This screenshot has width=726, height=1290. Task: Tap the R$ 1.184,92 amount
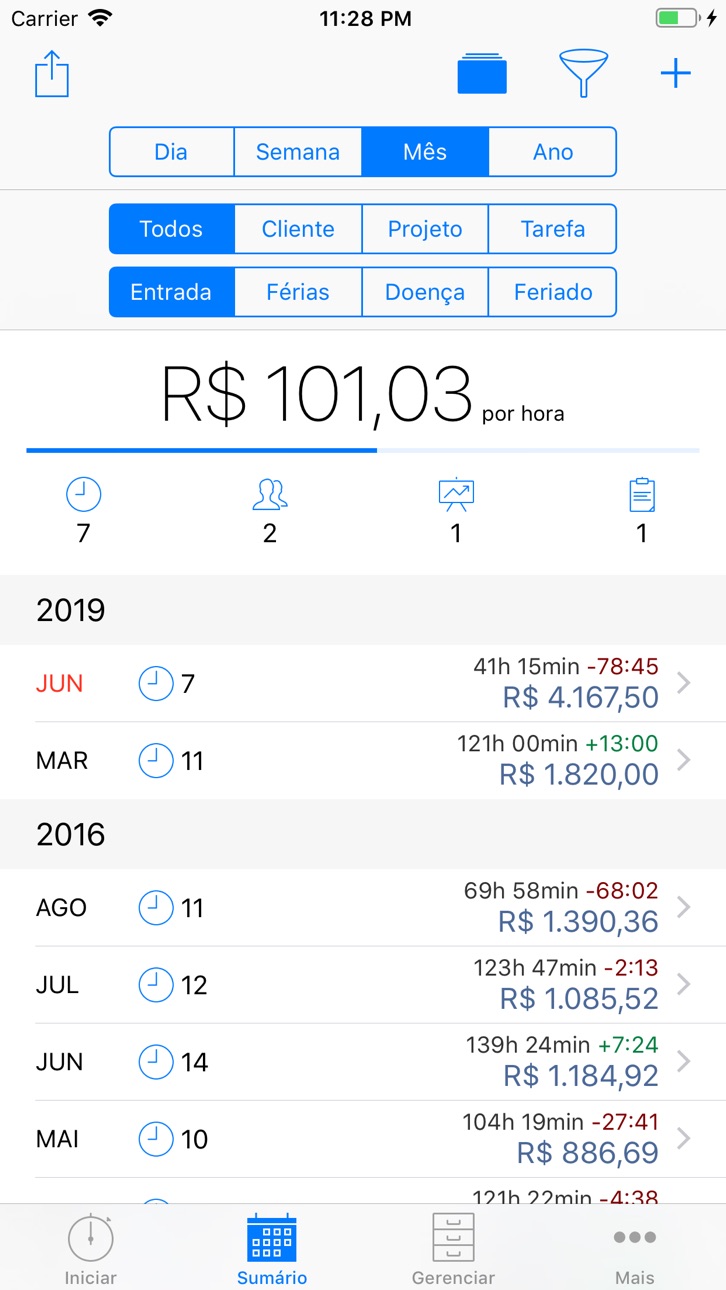[x=581, y=1075]
